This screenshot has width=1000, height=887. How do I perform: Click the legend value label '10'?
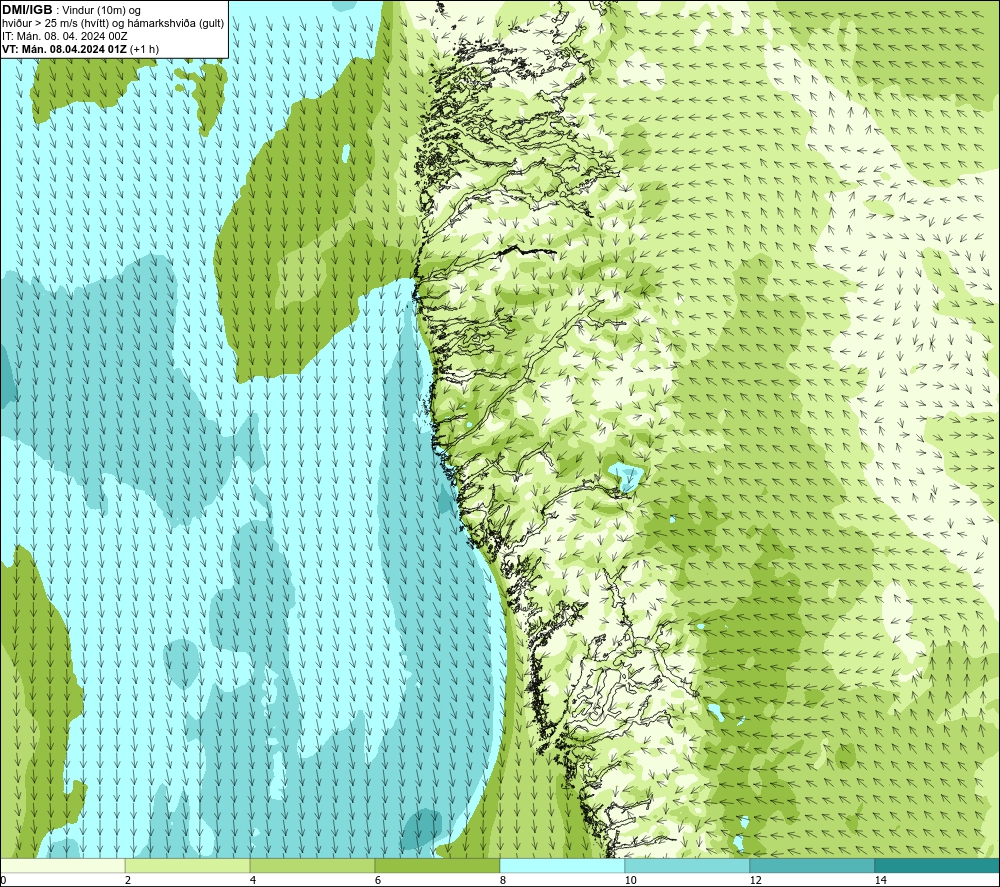pyautogui.click(x=630, y=880)
